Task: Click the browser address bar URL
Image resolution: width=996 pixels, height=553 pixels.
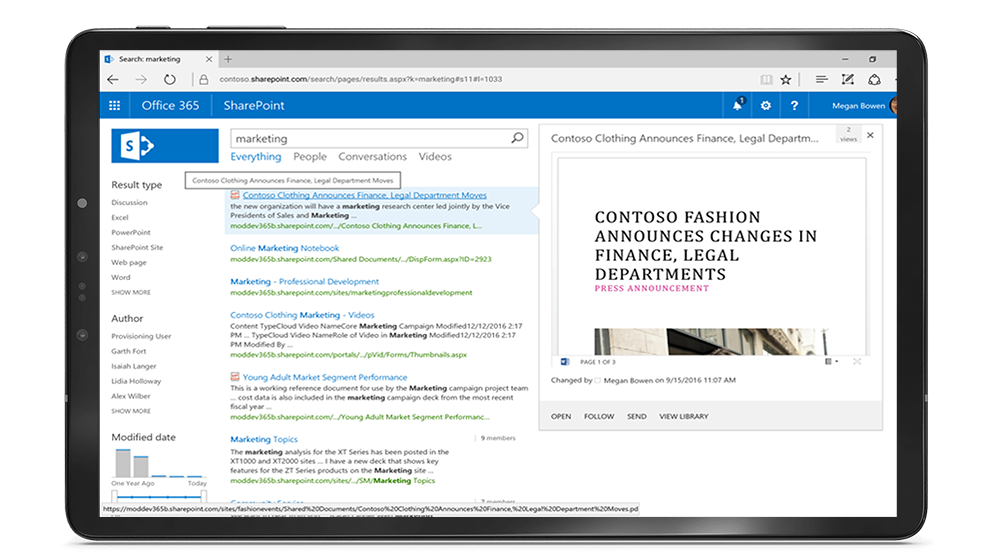Action: pyautogui.click(x=360, y=79)
